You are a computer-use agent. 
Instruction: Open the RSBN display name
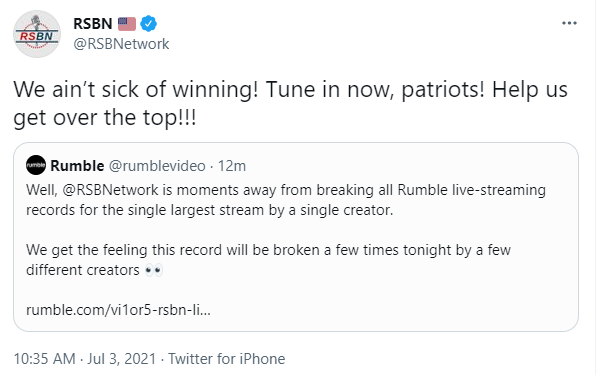(93, 24)
